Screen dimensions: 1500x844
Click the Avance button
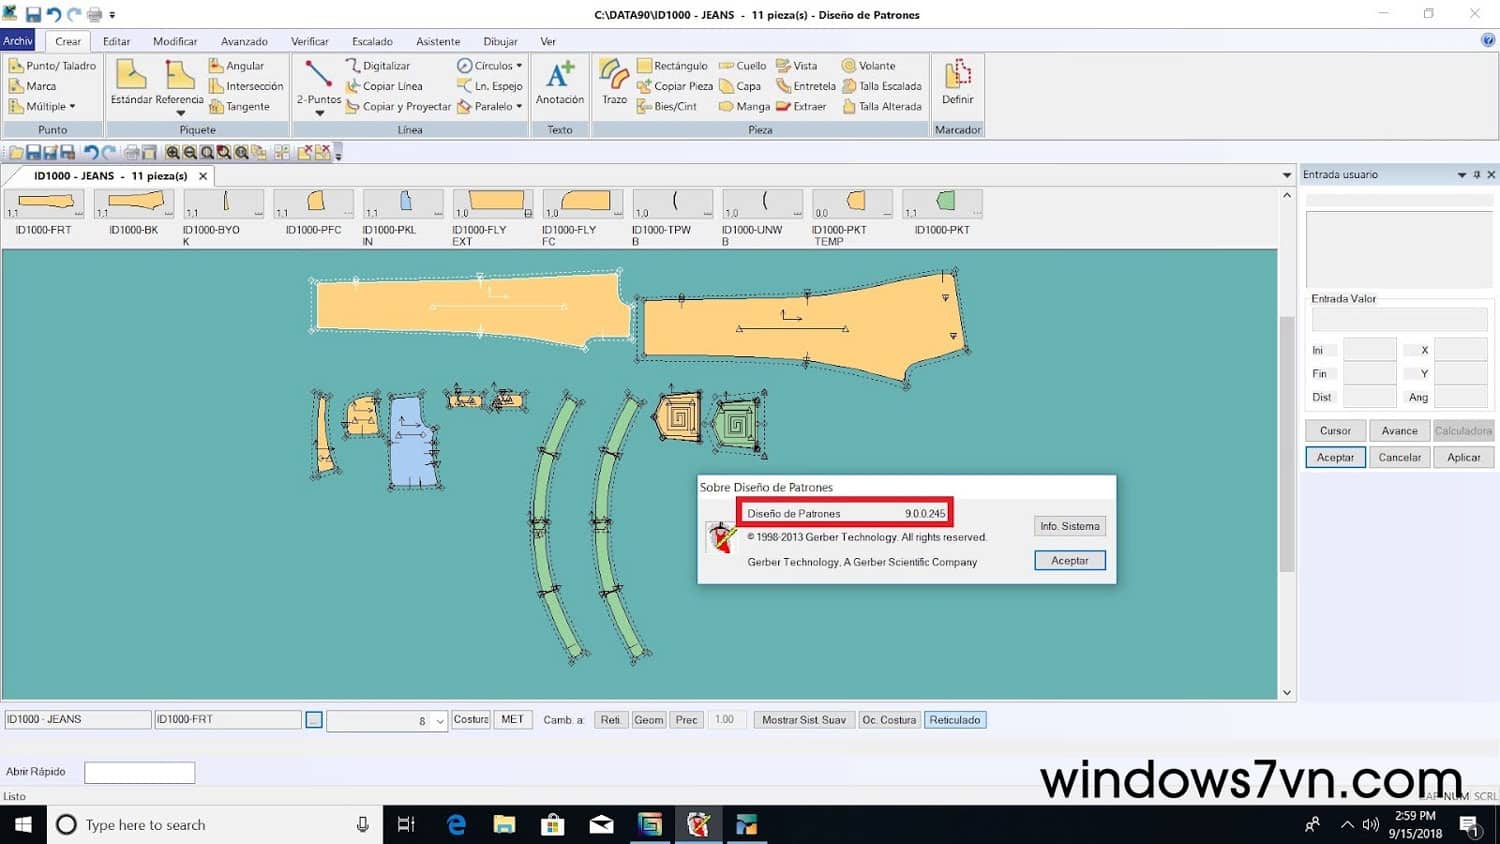point(1399,431)
